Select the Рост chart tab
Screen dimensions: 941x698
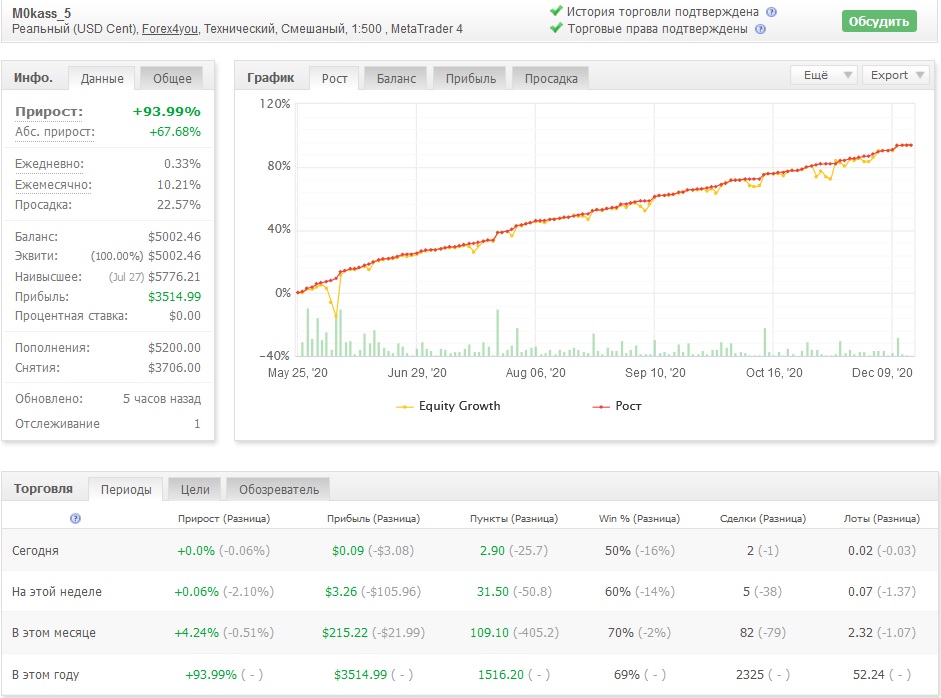334,79
